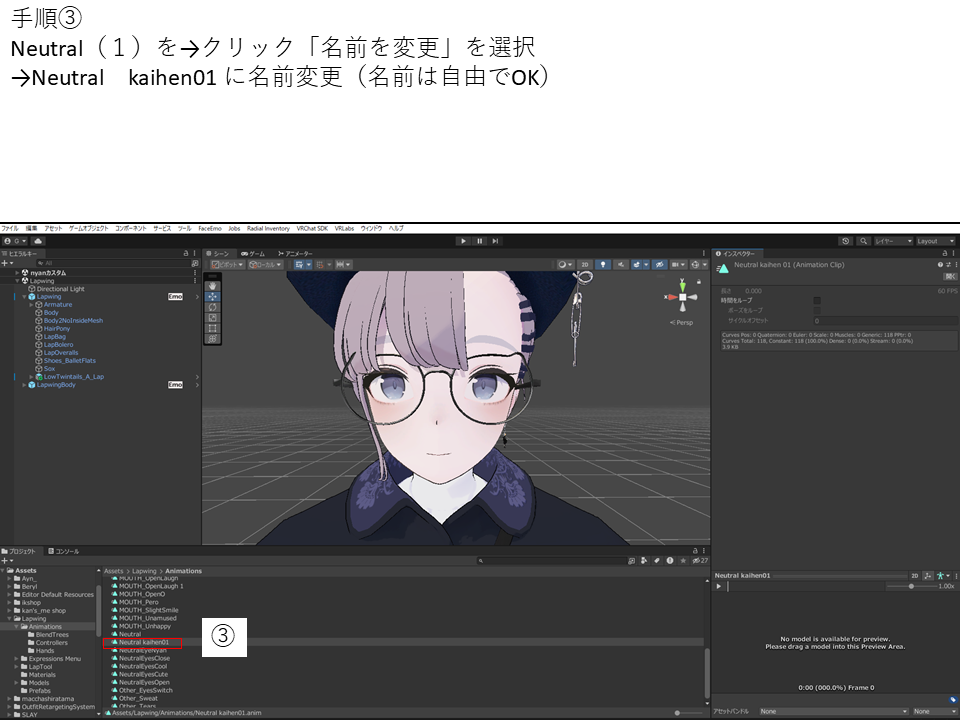960x720 pixels.
Task: Open the Layout dropdown
Action: [935, 241]
